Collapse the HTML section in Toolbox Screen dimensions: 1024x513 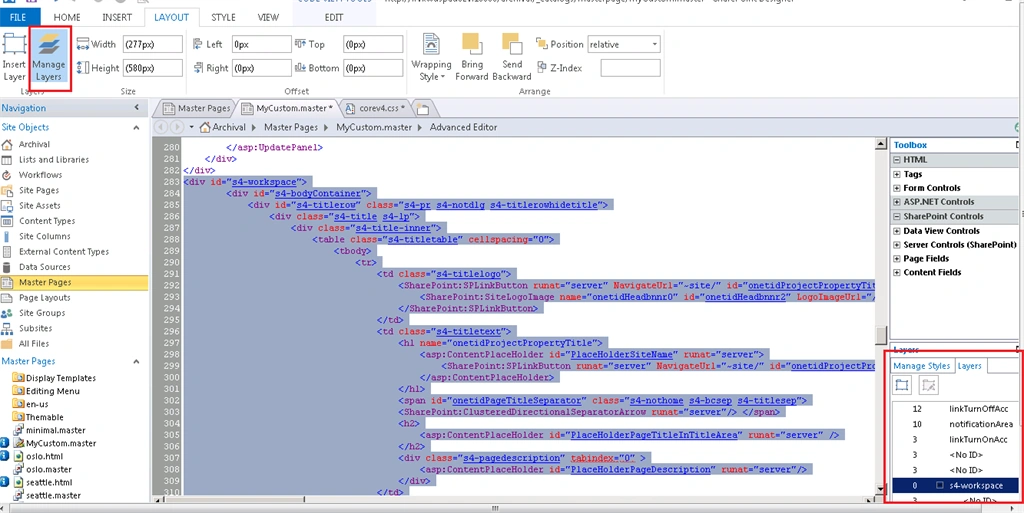click(x=897, y=160)
